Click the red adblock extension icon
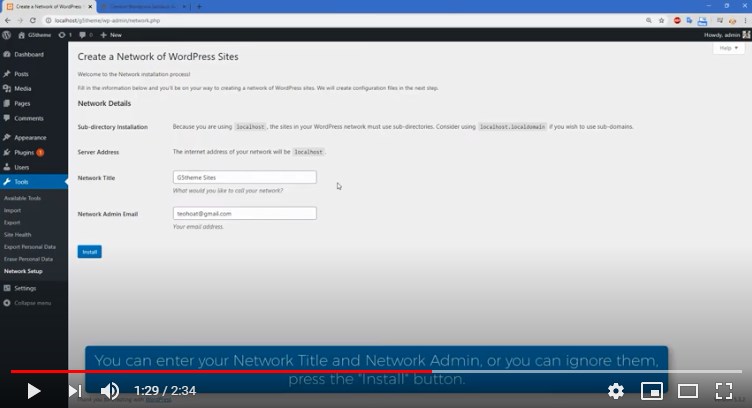The width and height of the screenshot is (752, 408). pyautogui.click(x=677, y=20)
